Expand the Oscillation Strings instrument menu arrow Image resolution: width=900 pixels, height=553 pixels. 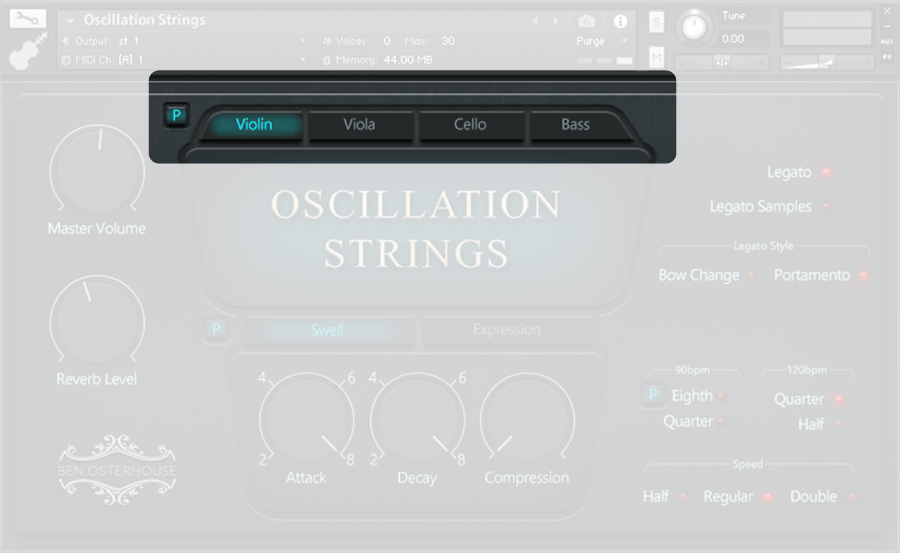click(70, 21)
